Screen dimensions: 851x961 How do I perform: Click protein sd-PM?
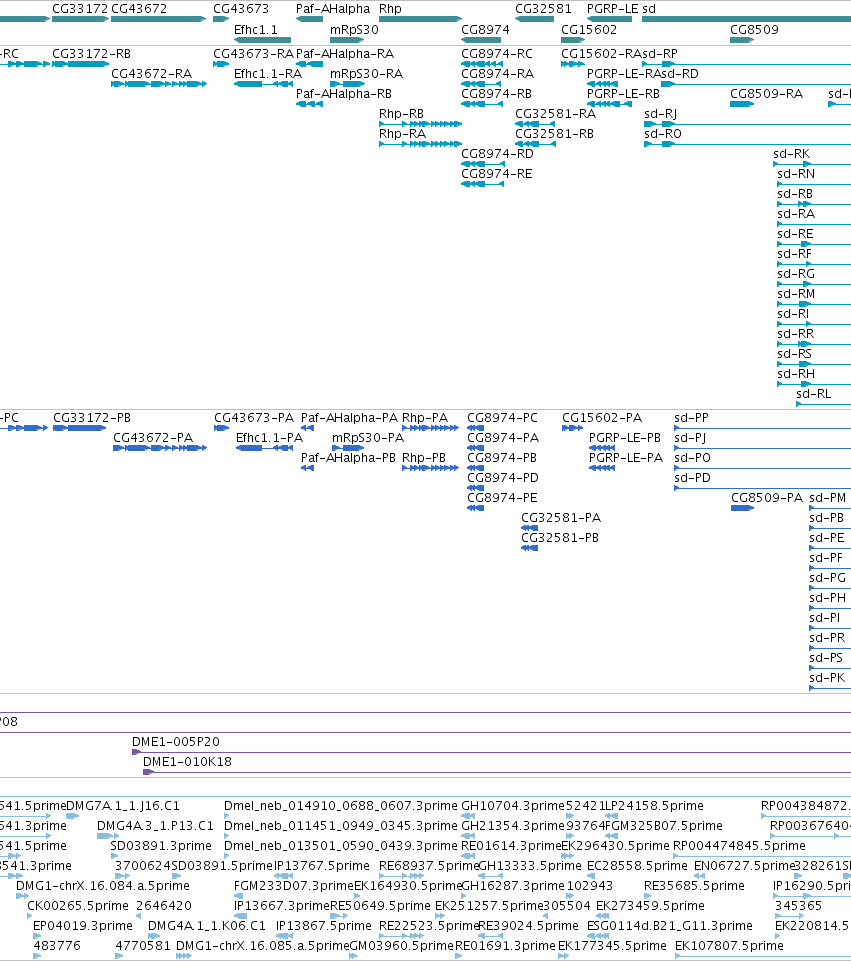828,498
